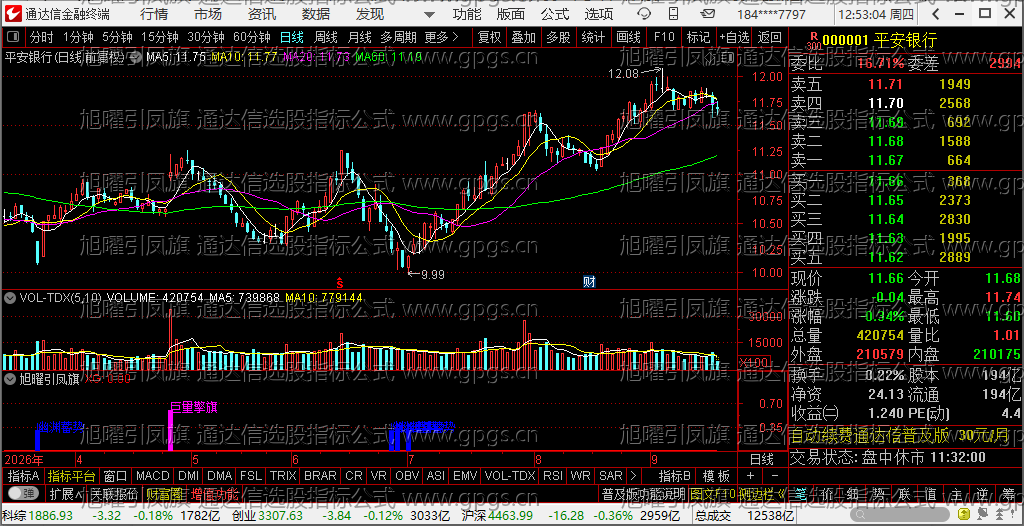Click the round icon next to 平安银行 chart title
This screenshot has height=526, width=1024.
pyautogui.click(x=134, y=58)
